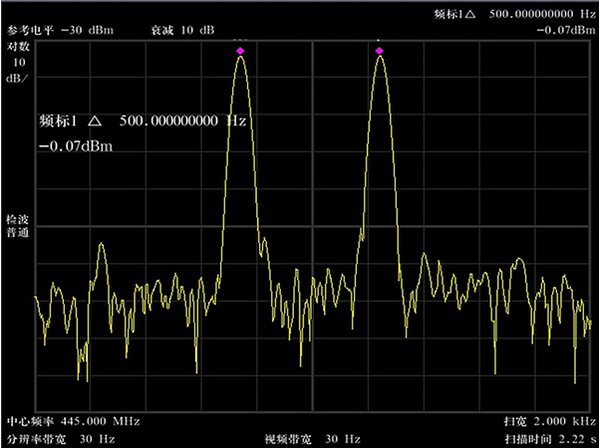Click the 对数 log scale label
600x448 pixels.
coord(18,46)
